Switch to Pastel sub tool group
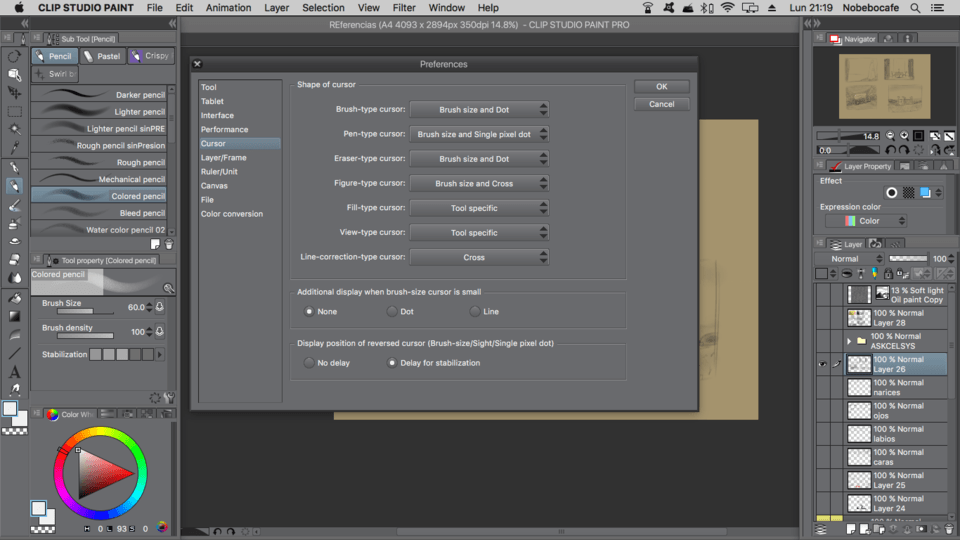The image size is (960, 540). 102,56
